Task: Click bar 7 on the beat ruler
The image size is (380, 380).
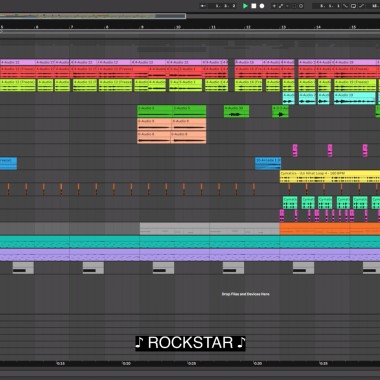Action: 72,27
